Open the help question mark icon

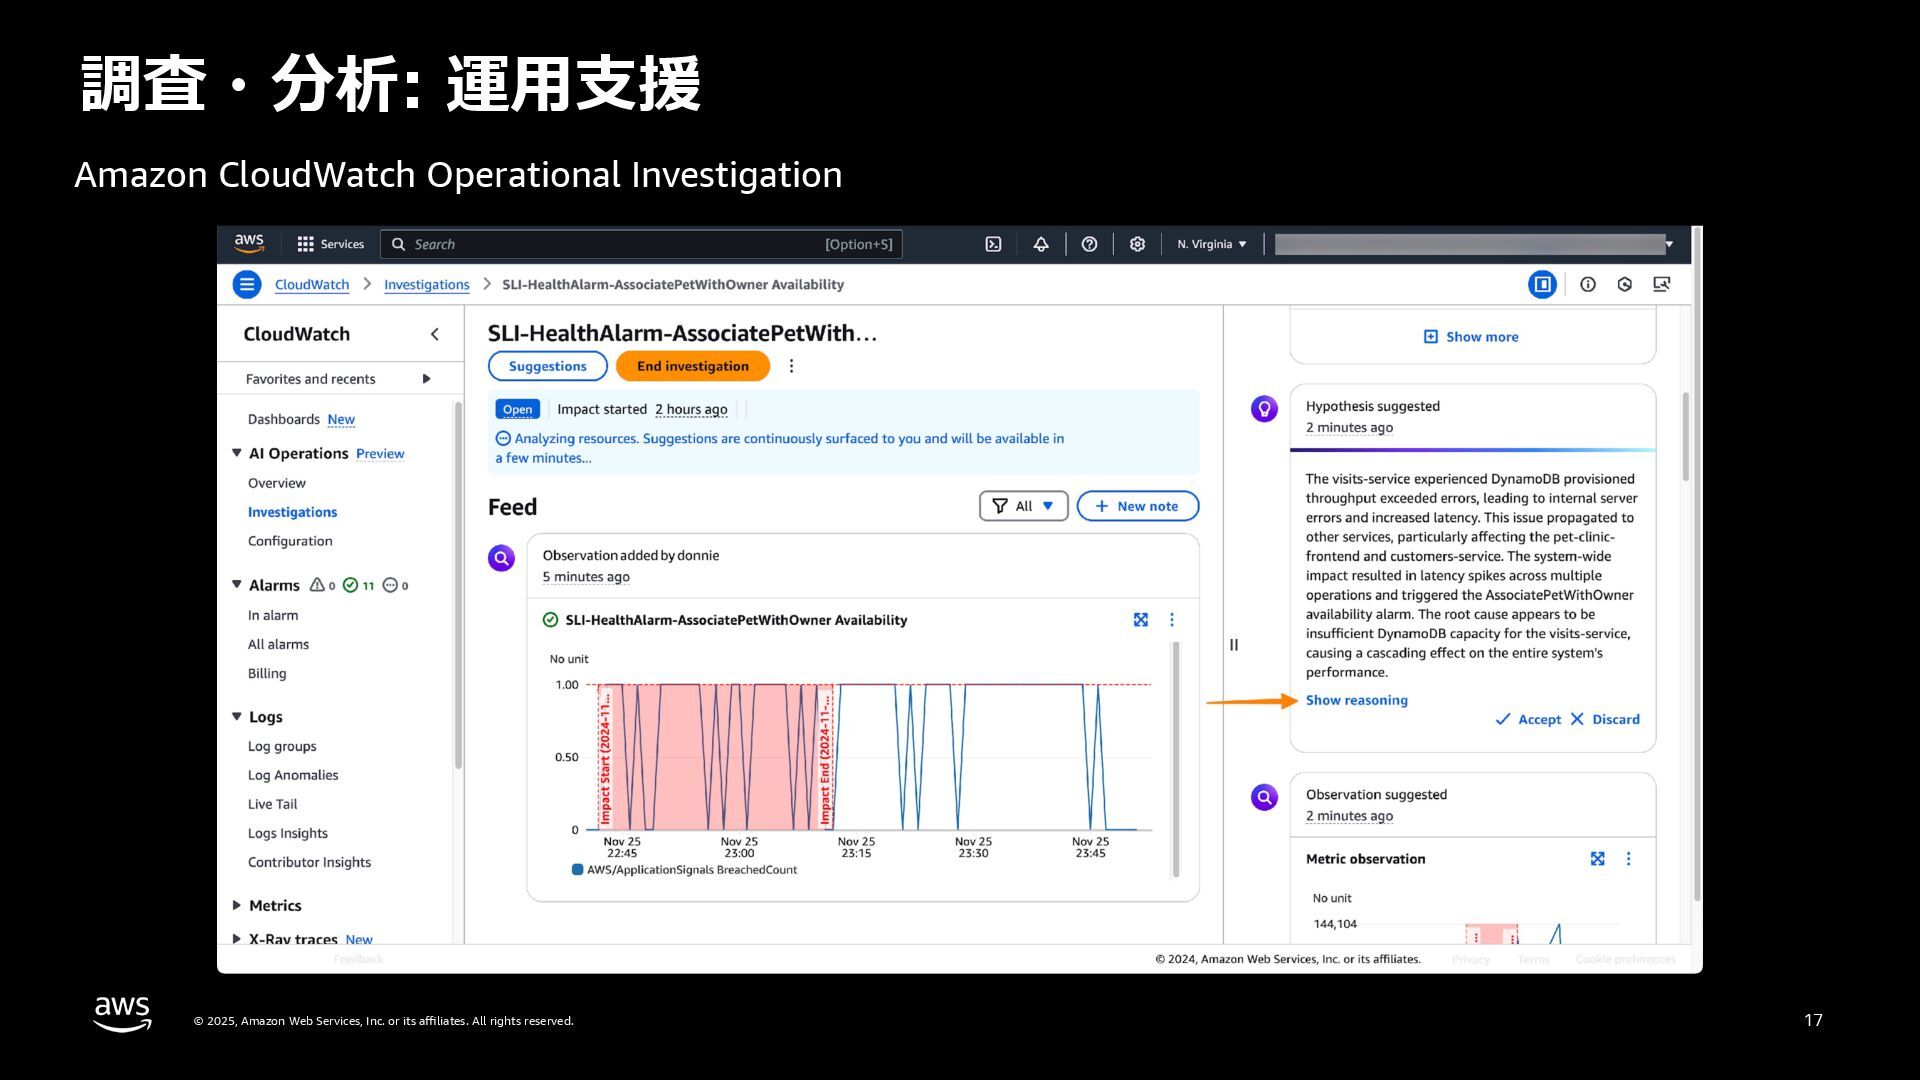point(1090,244)
